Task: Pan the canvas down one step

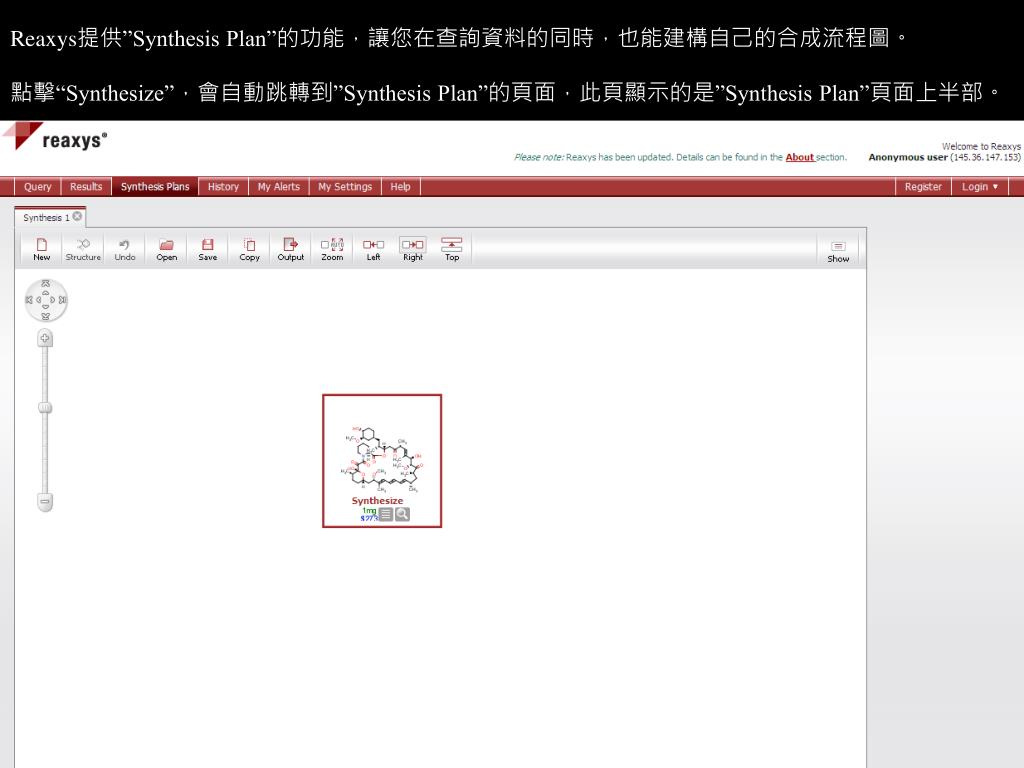Action: pos(45,307)
